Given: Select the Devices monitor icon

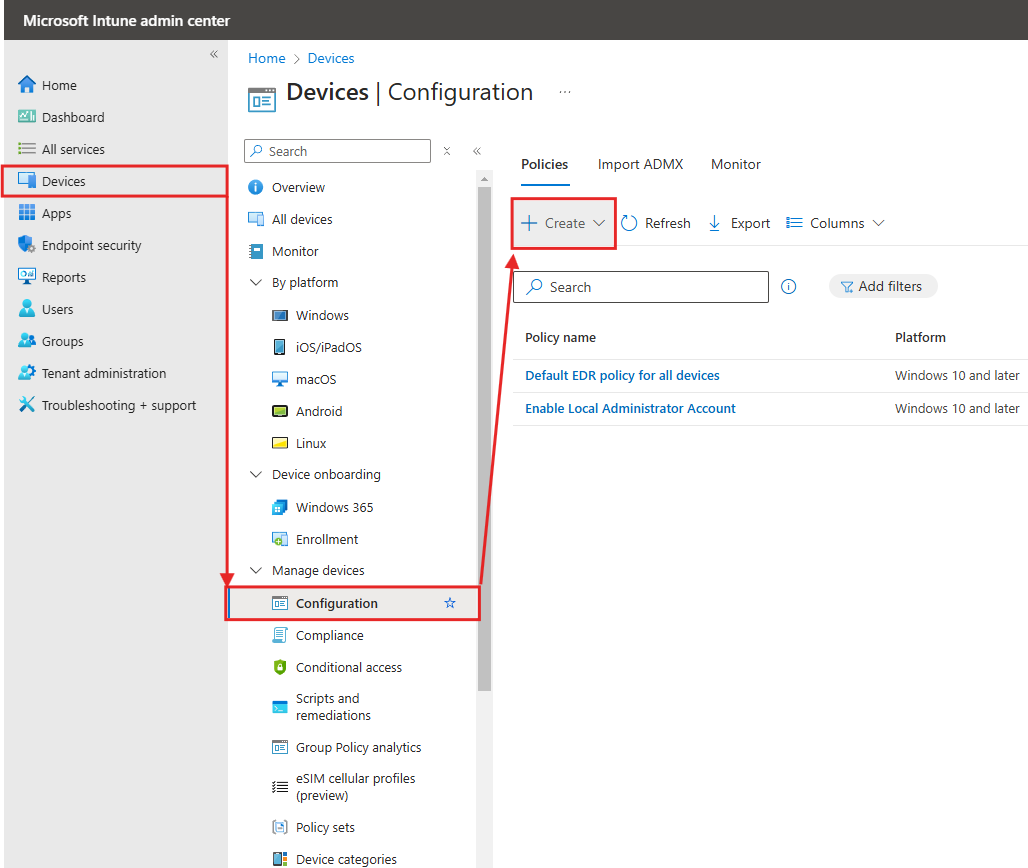Looking at the screenshot, I should [27, 180].
